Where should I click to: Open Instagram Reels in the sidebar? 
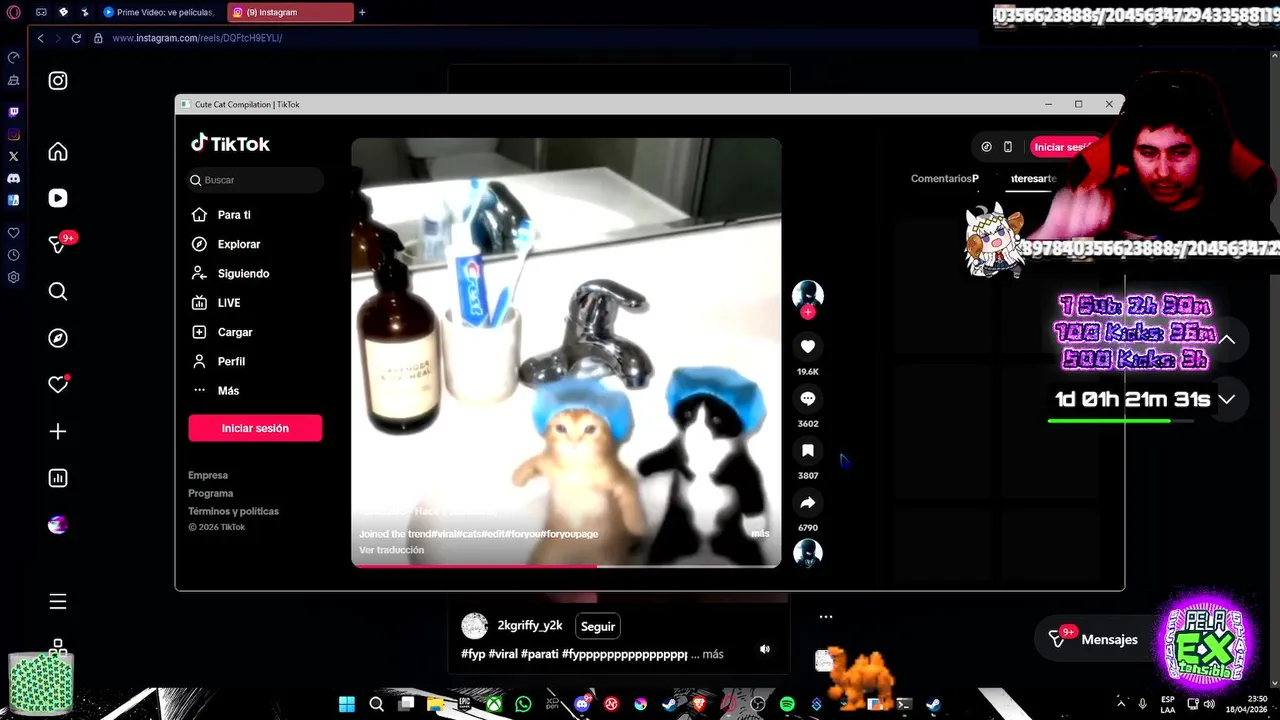58,198
